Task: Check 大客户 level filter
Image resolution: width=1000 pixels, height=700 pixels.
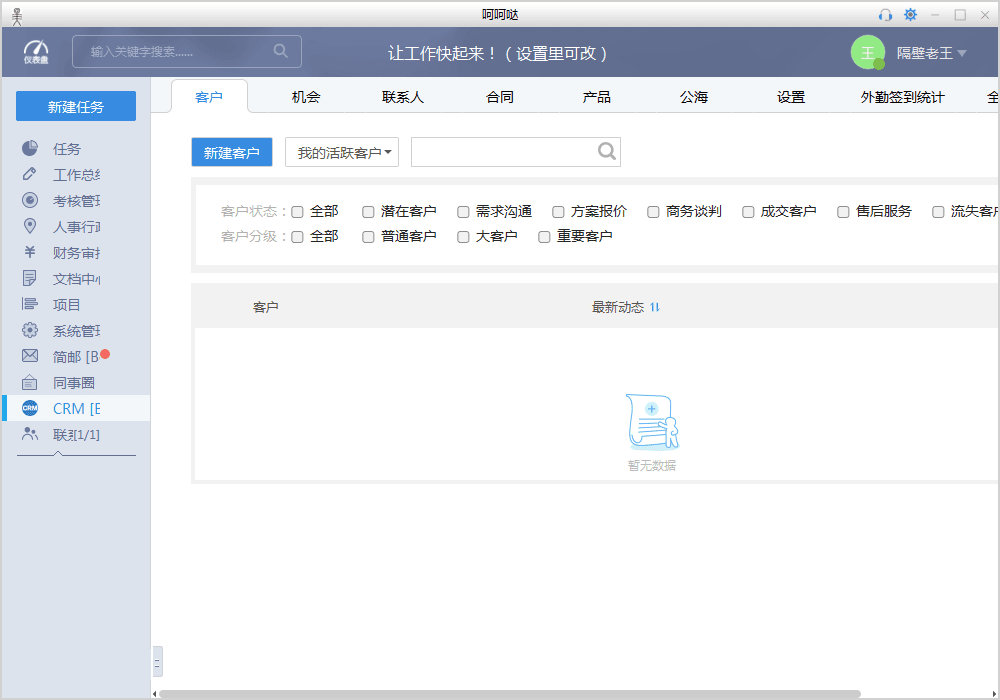Action: pyautogui.click(x=463, y=237)
